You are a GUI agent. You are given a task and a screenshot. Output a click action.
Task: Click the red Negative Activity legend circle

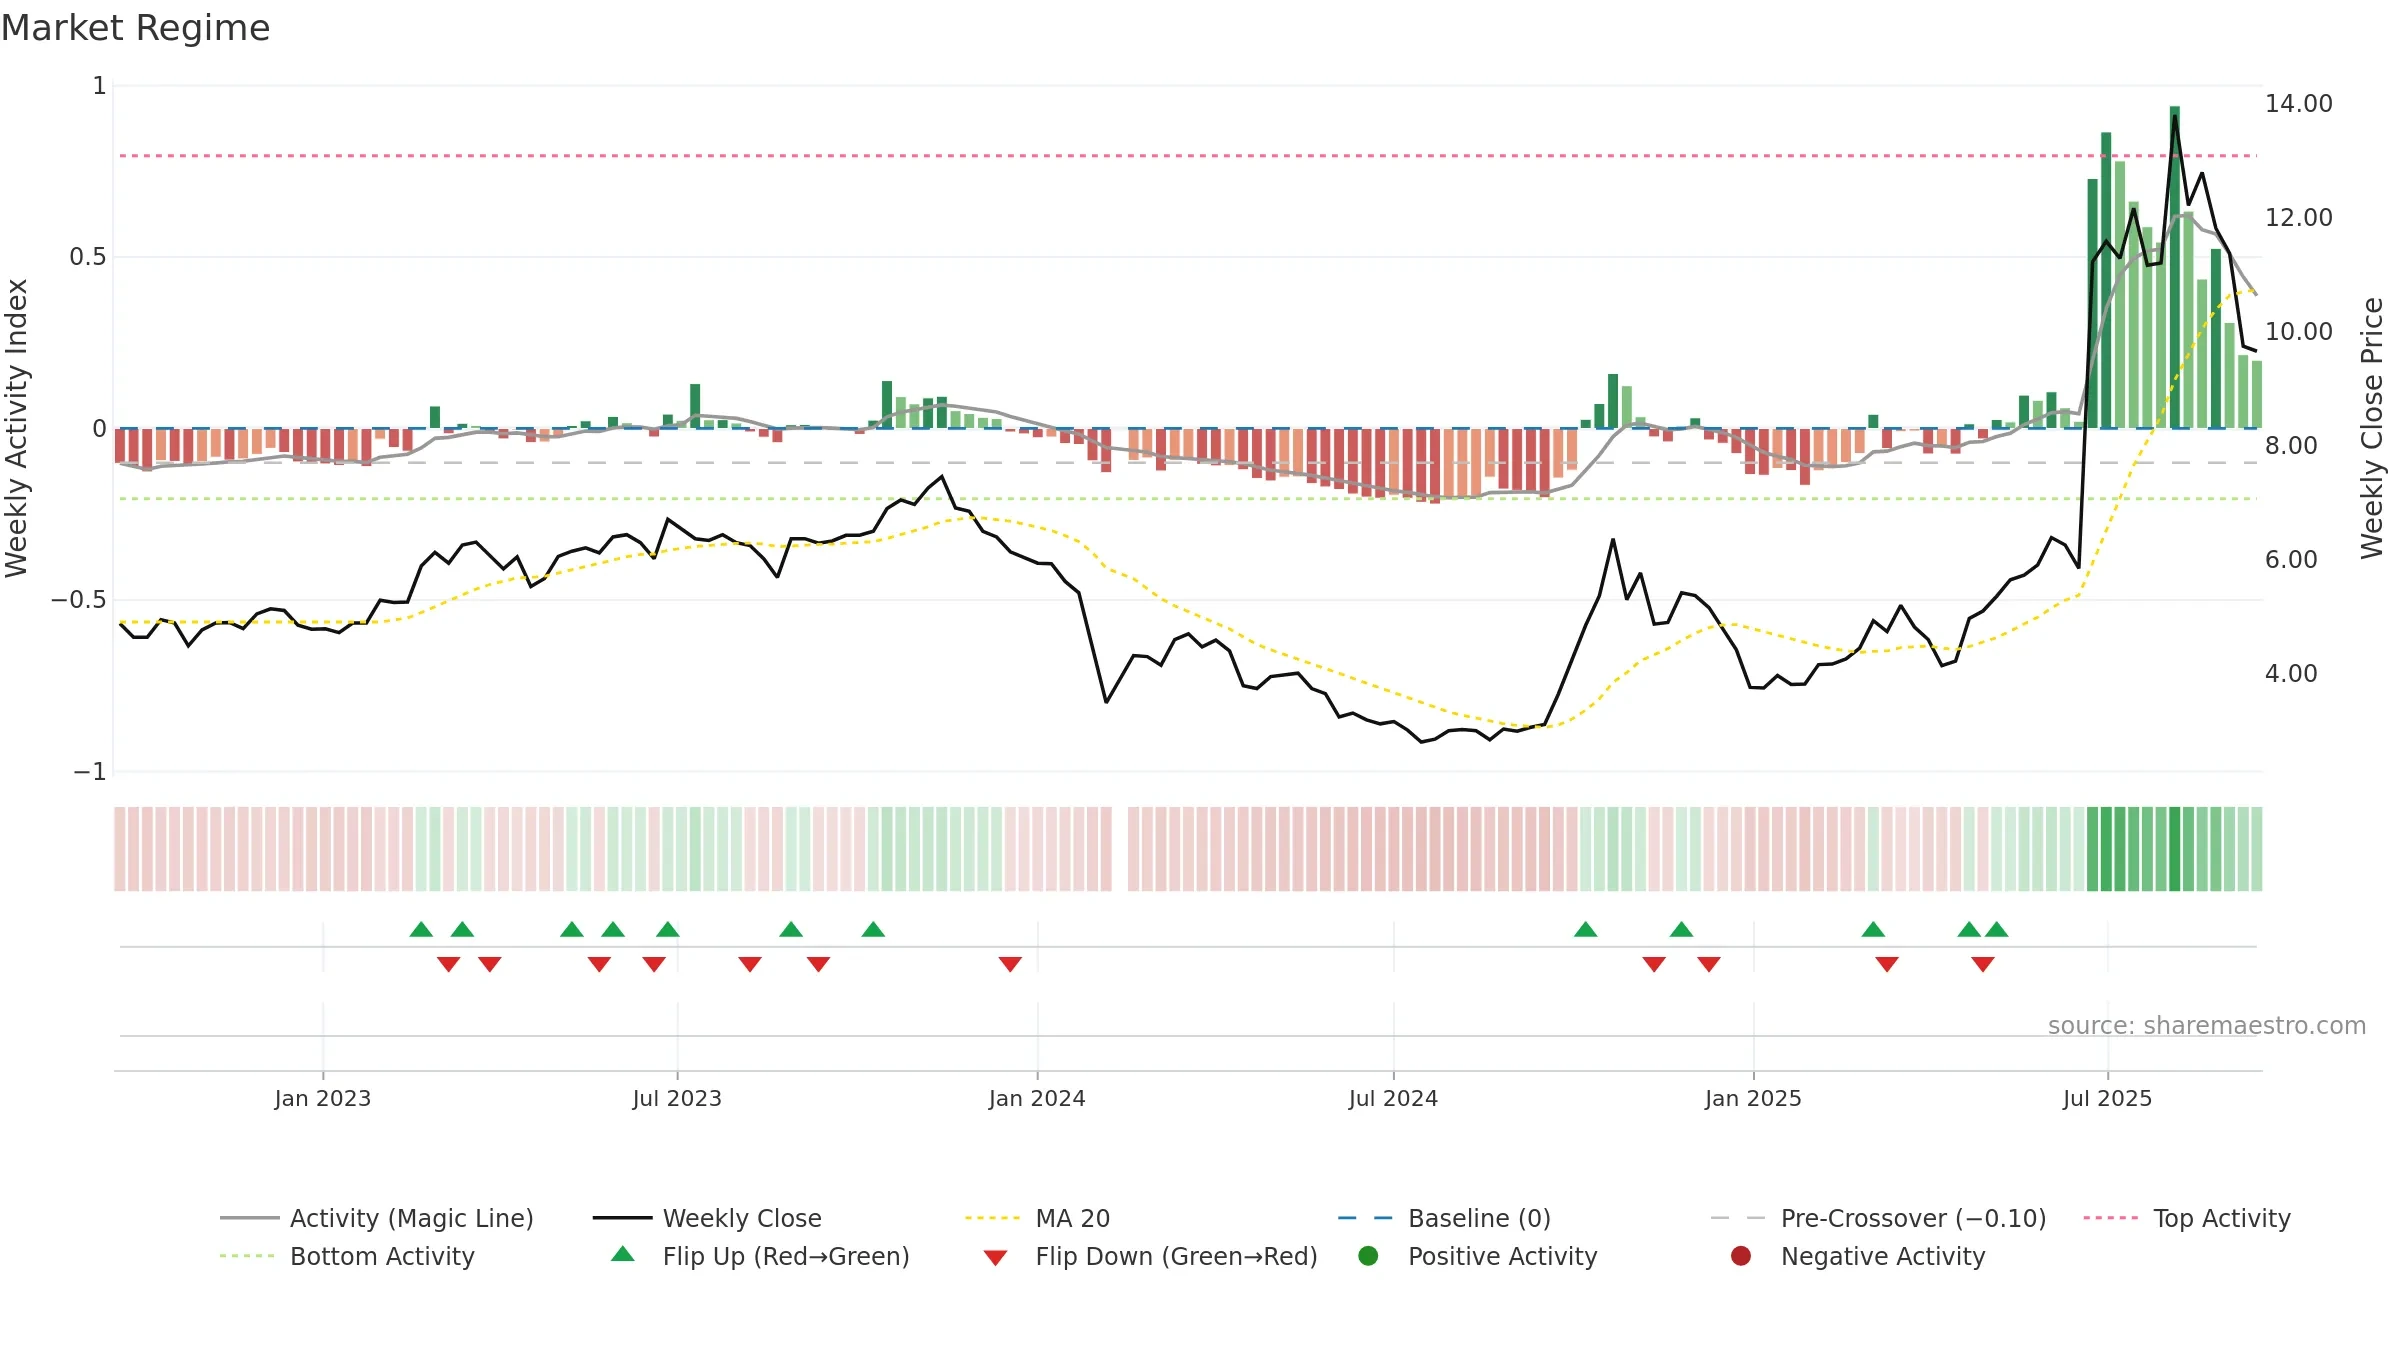(1741, 1256)
